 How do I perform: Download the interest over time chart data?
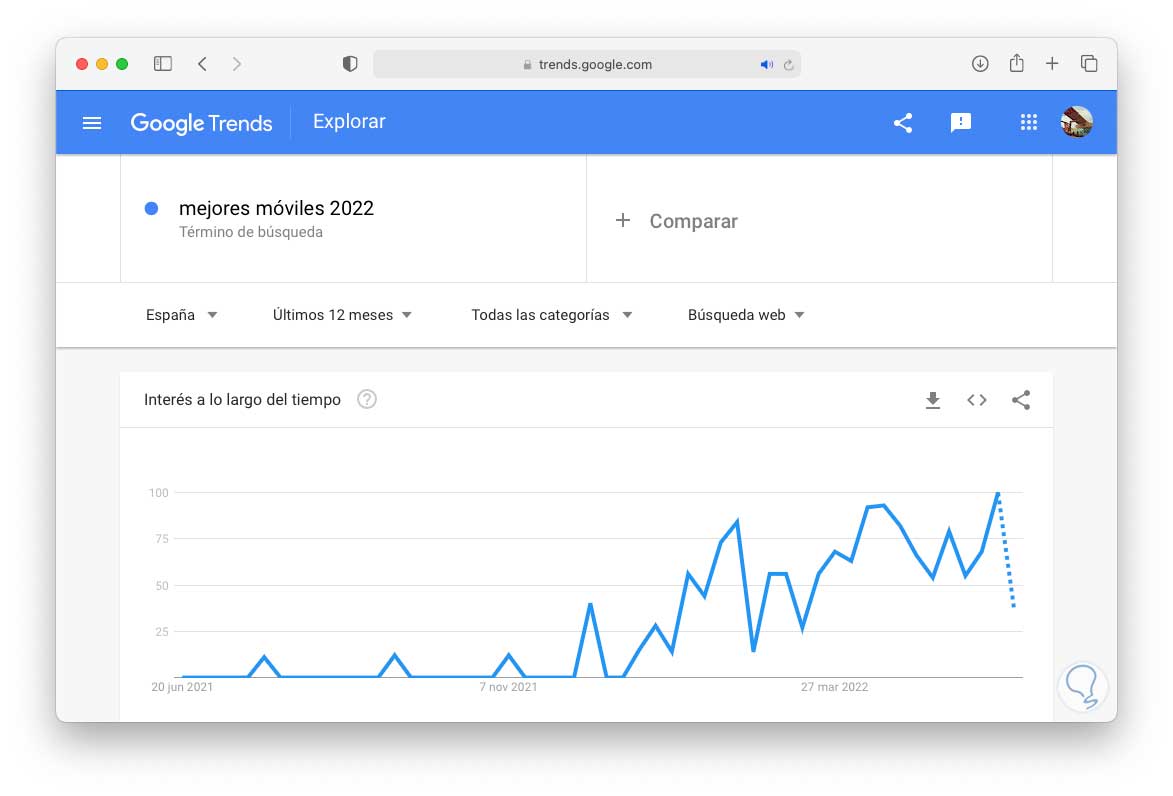pyautogui.click(x=933, y=400)
